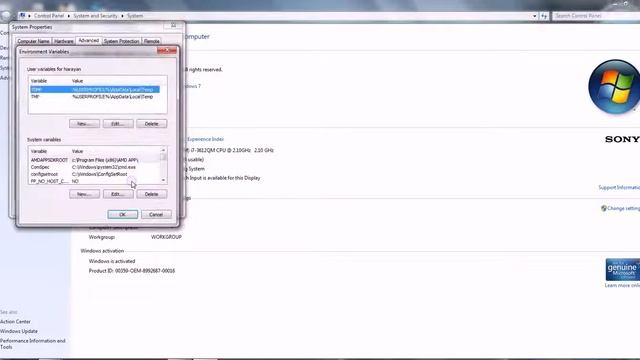Click System and Security in breadcrumb
The image size is (640, 360).
[95, 16]
